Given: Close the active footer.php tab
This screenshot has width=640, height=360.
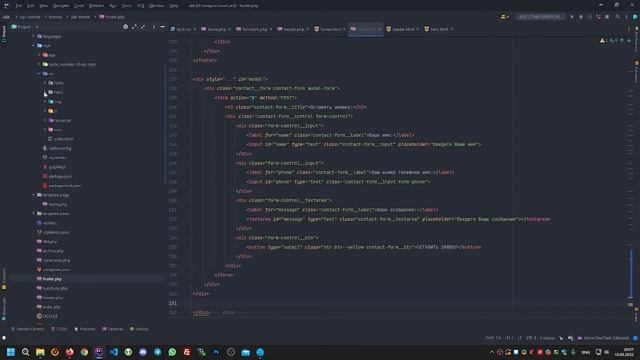Looking at the screenshot, I should (x=379, y=29).
